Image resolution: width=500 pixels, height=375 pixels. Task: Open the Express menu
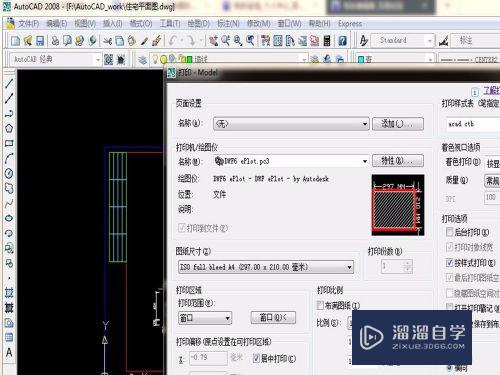[350, 24]
